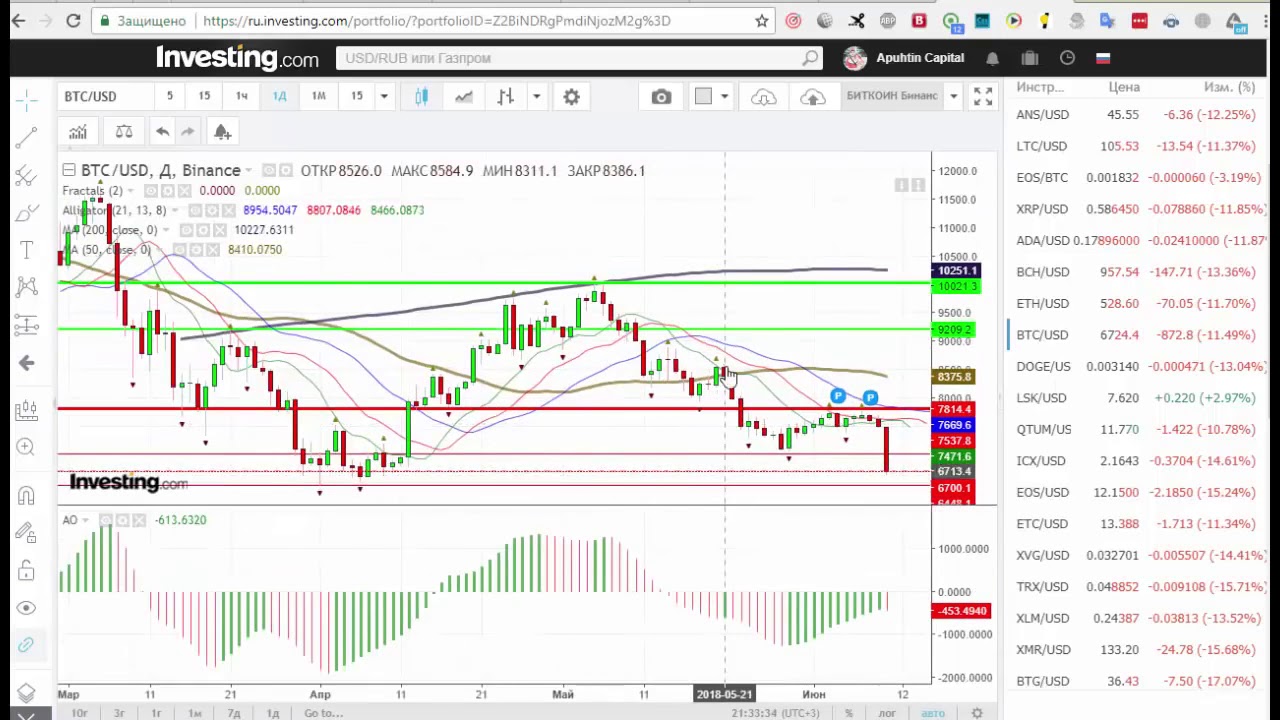The height and width of the screenshot is (720, 1280).
Task: Enter fullscreen chart mode
Action: pos(983,96)
